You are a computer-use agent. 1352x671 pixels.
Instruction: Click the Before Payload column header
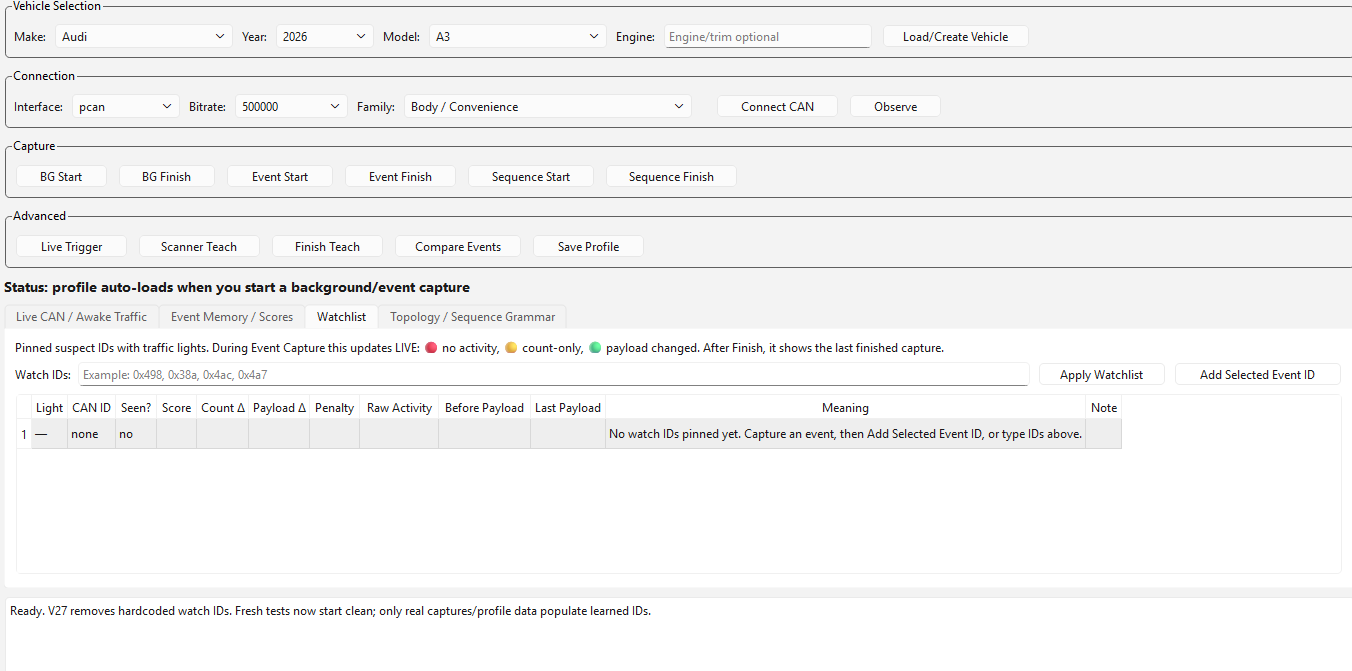click(x=484, y=408)
